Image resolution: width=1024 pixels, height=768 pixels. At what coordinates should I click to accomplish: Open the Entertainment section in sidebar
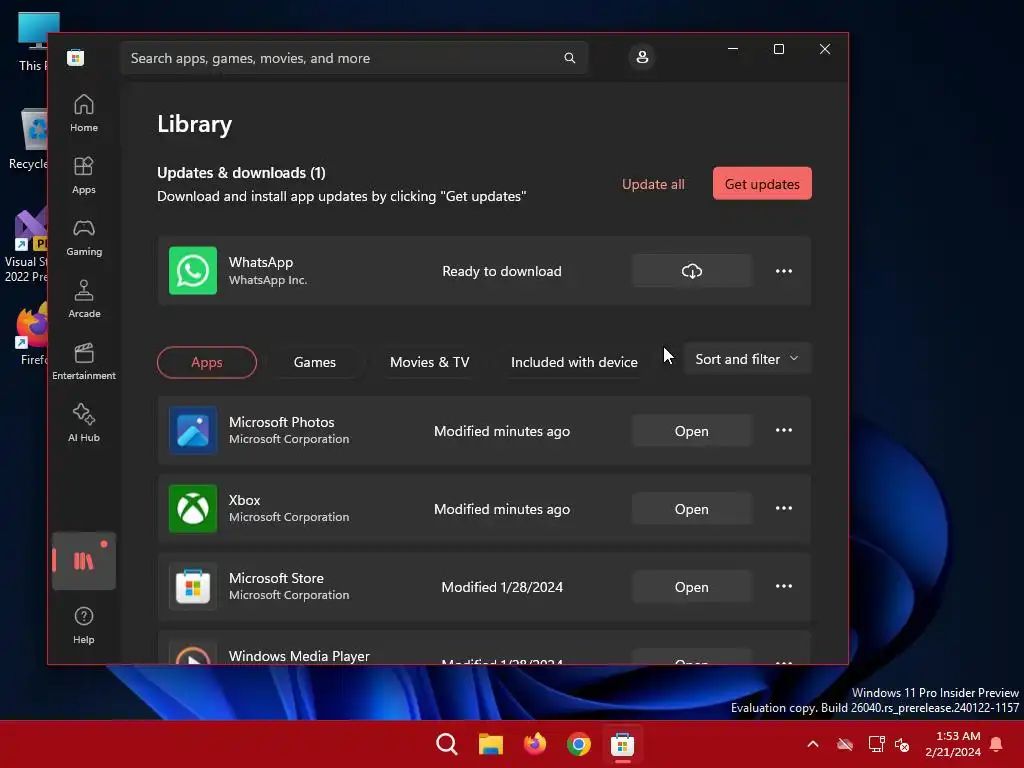[84, 362]
